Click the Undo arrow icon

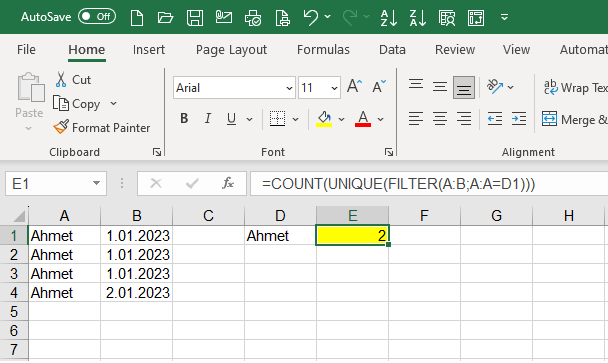point(311,17)
